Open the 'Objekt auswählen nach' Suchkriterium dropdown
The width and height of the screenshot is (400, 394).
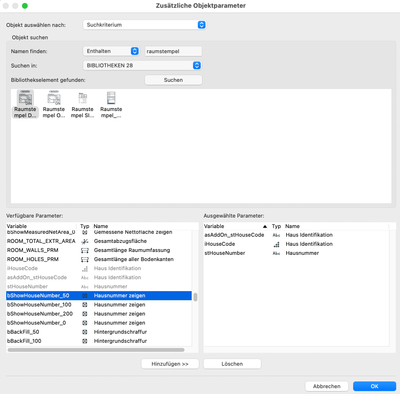[144, 25]
